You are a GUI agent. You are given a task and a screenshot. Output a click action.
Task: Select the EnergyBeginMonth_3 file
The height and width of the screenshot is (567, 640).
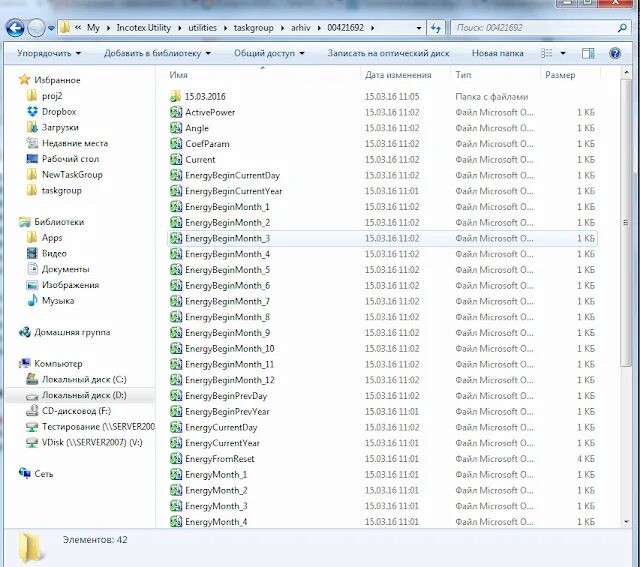tap(382, 238)
